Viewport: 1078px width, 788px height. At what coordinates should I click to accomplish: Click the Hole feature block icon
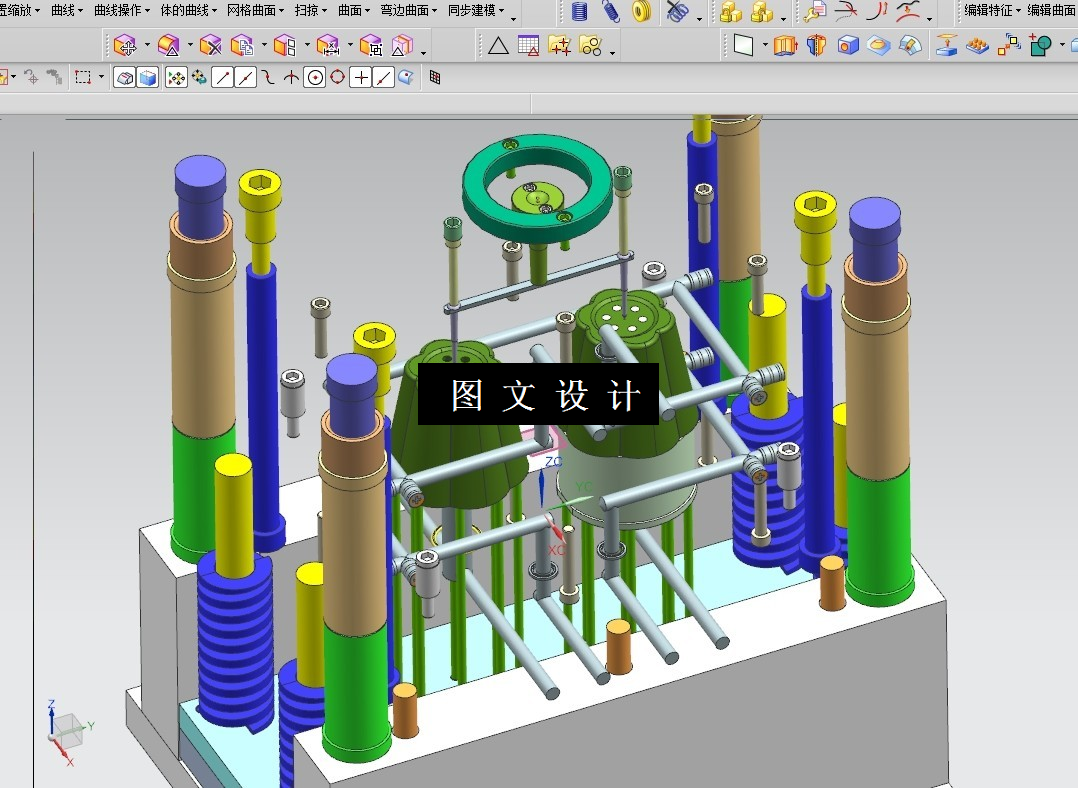tap(848, 46)
